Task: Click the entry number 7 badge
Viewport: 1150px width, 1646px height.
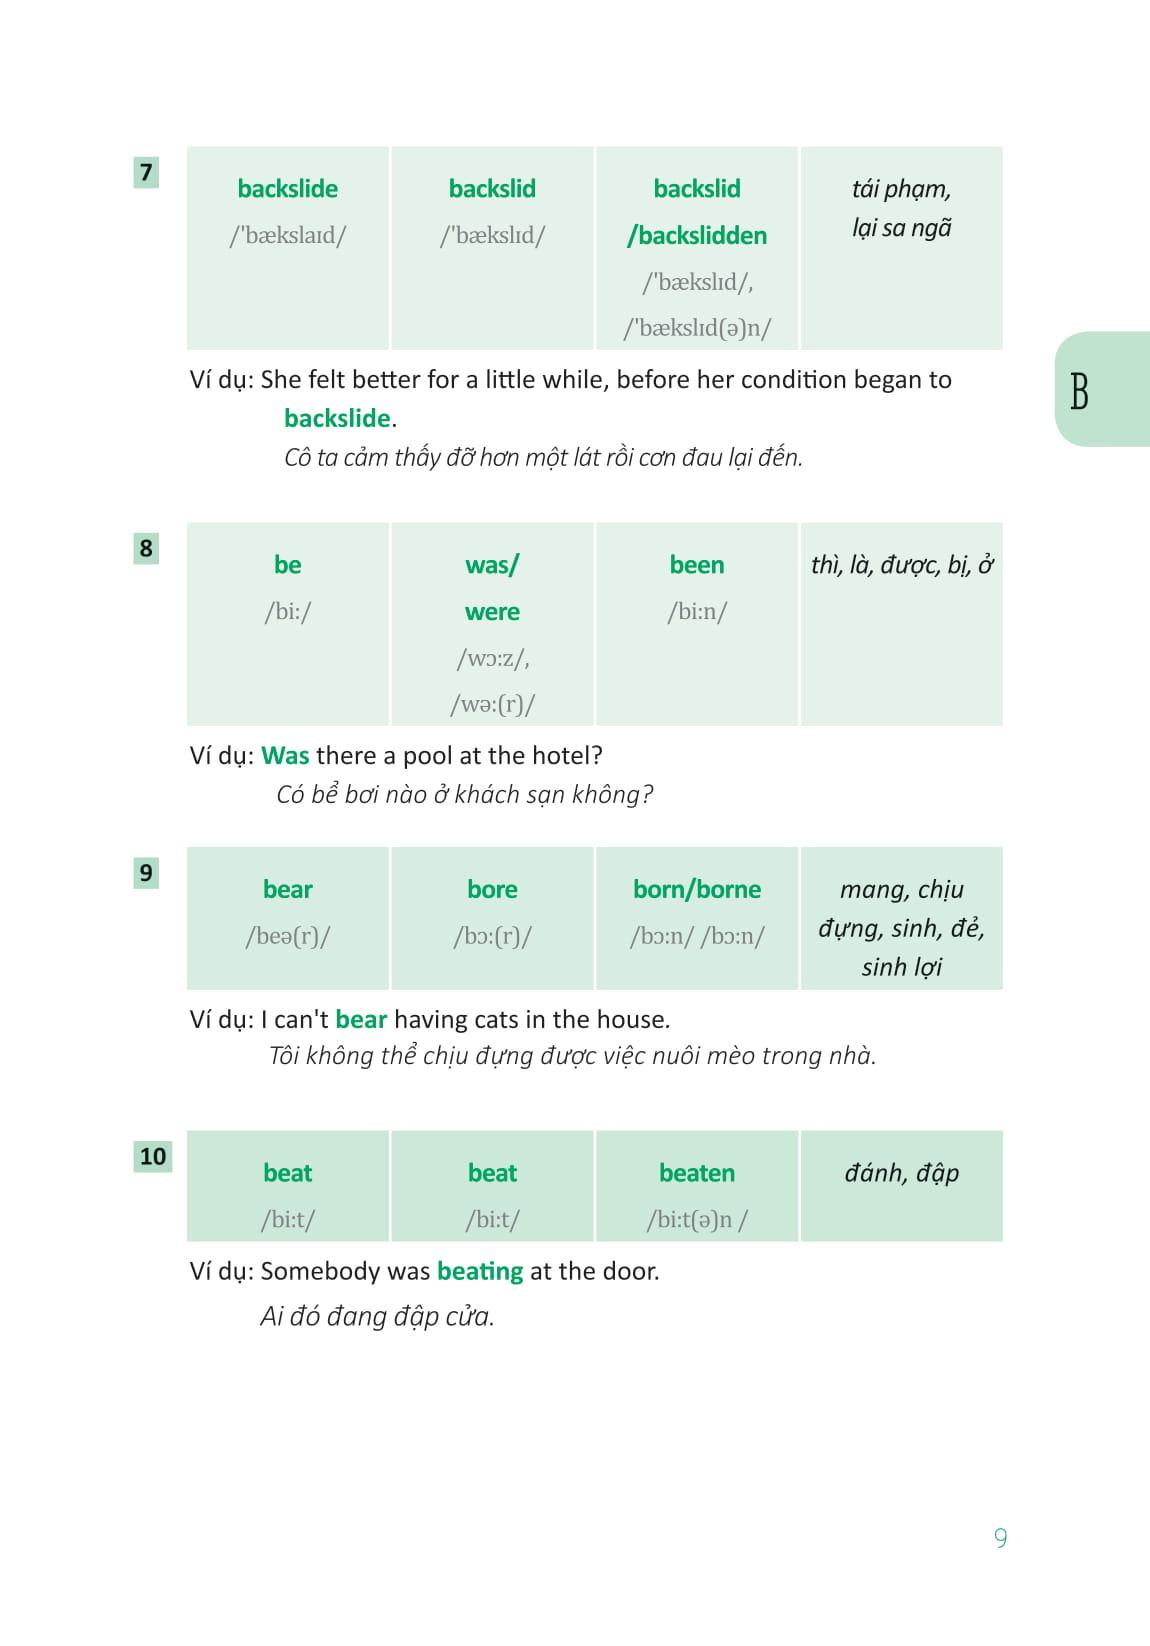Action: click(146, 172)
